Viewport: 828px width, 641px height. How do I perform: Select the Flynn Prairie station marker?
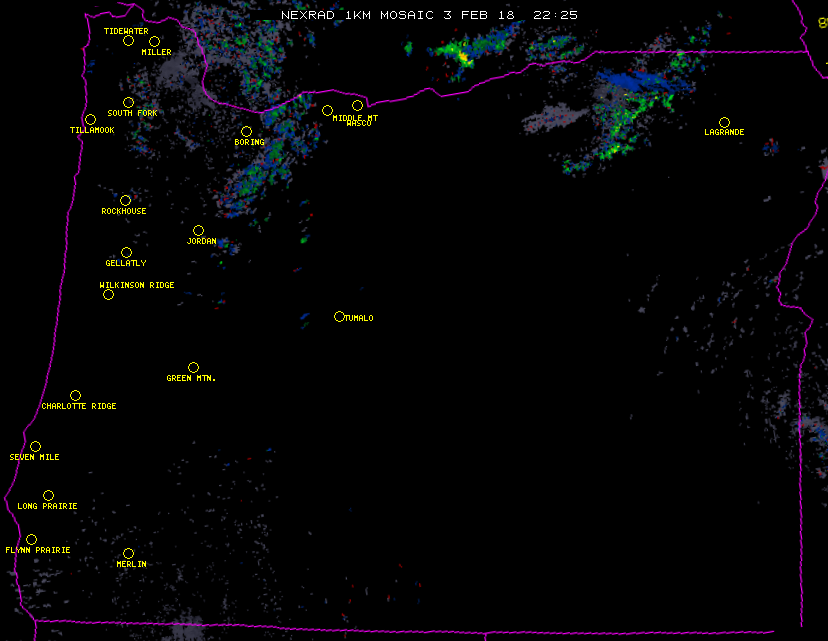[31, 540]
